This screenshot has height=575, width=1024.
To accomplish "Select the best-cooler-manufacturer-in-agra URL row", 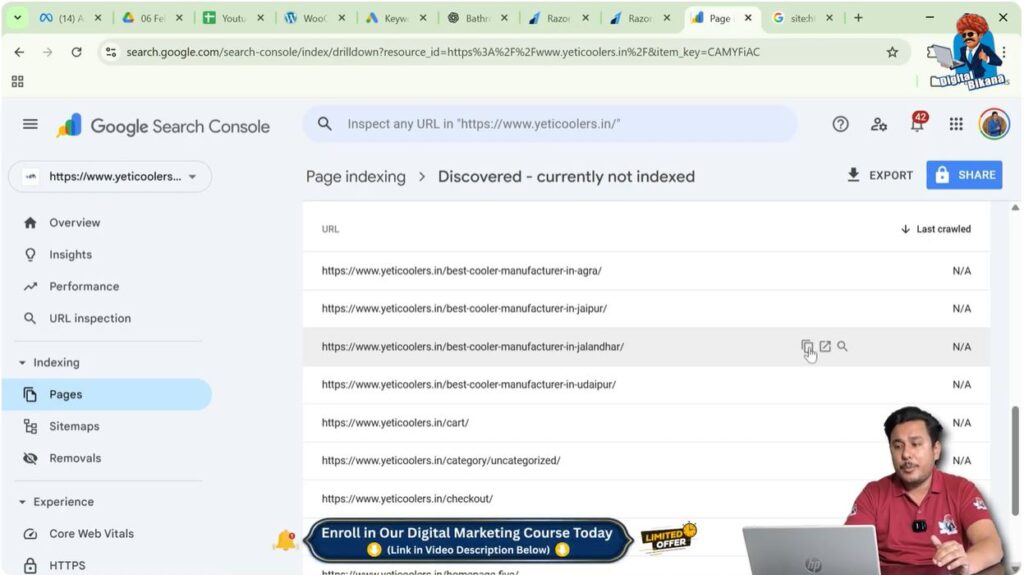I will tap(646, 271).
